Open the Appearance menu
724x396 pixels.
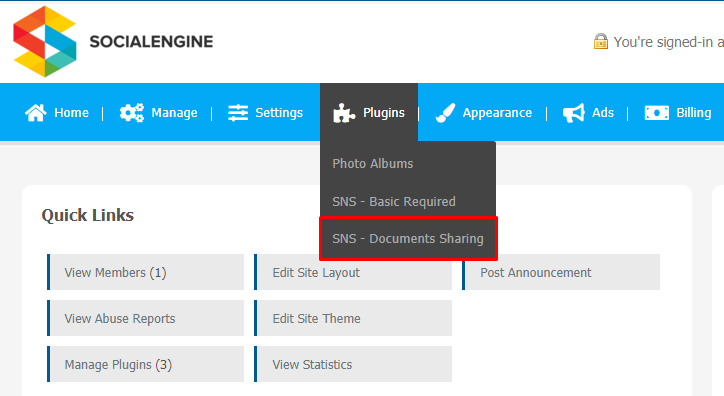tap(497, 113)
